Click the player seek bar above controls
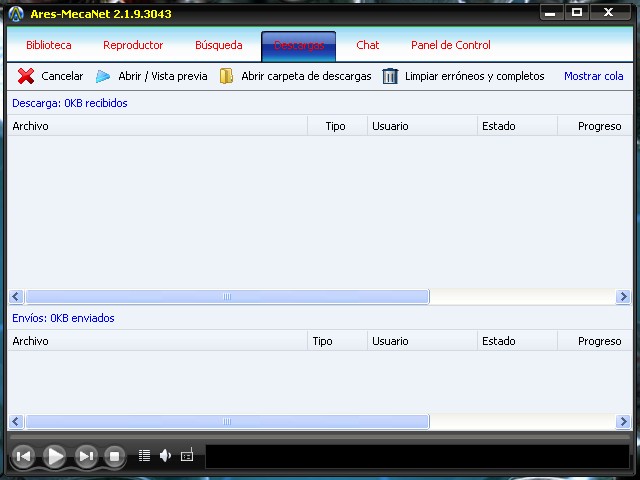The image size is (640, 480). click(320, 437)
